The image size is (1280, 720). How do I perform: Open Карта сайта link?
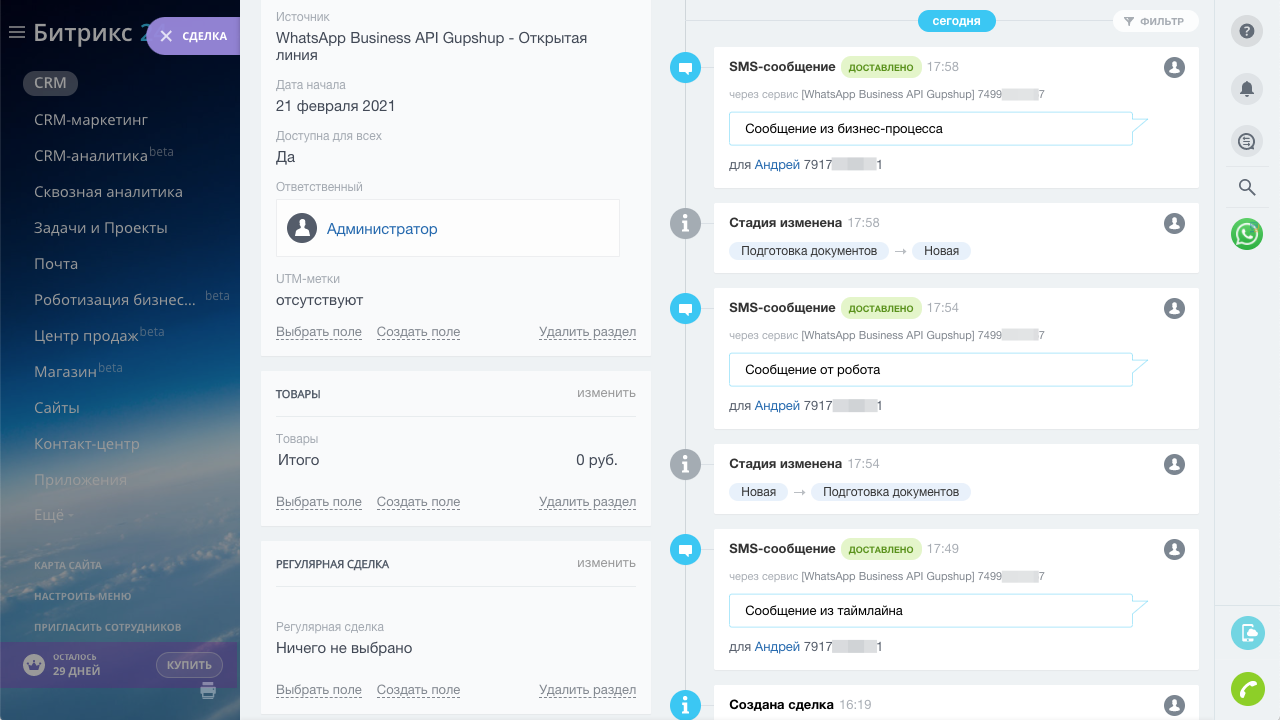coord(68,565)
